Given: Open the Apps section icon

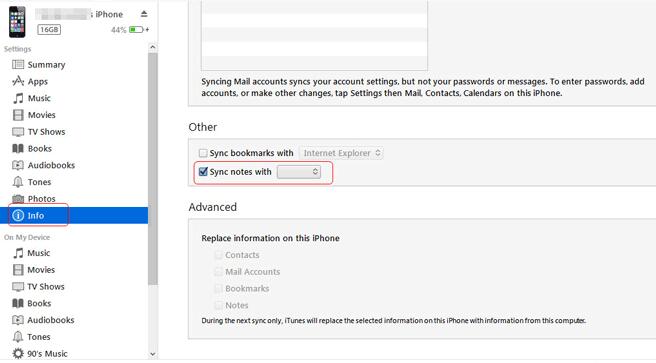Looking at the screenshot, I should [18, 81].
